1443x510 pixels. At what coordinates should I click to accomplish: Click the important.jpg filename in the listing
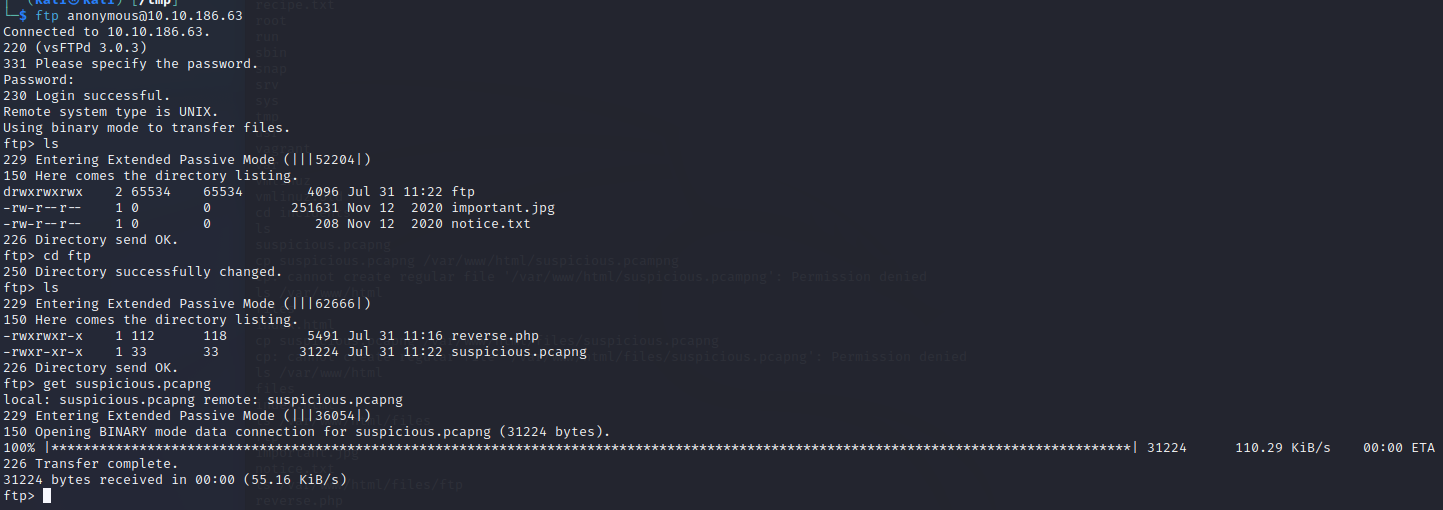[x=502, y=208]
